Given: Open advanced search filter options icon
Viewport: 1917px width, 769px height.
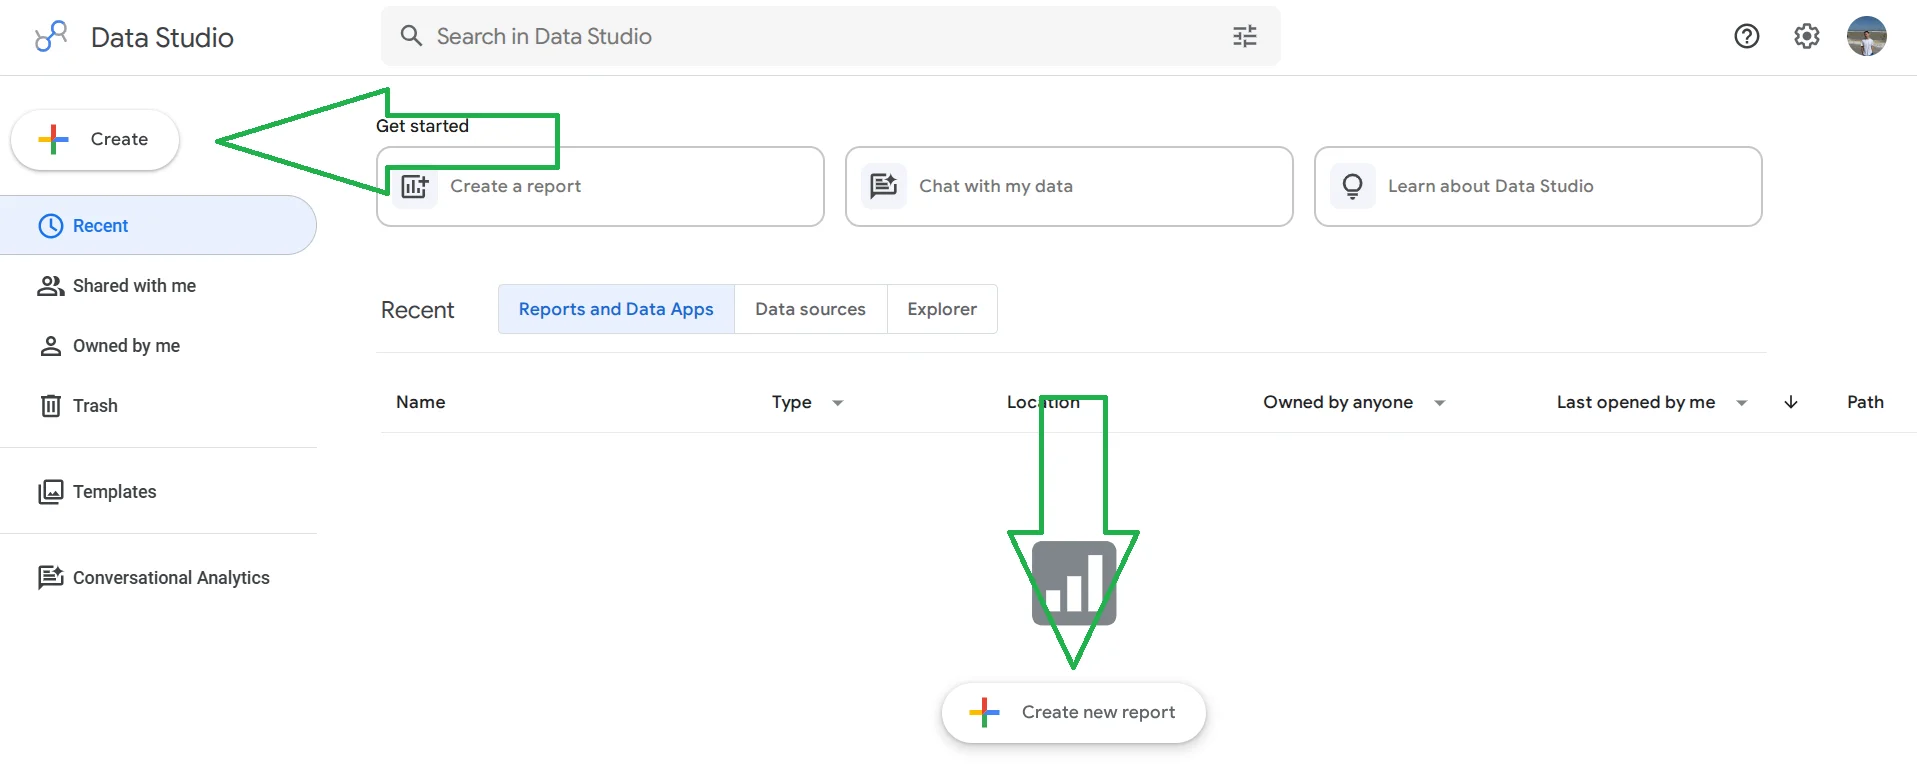Looking at the screenshot, I should click(1245, 37).
